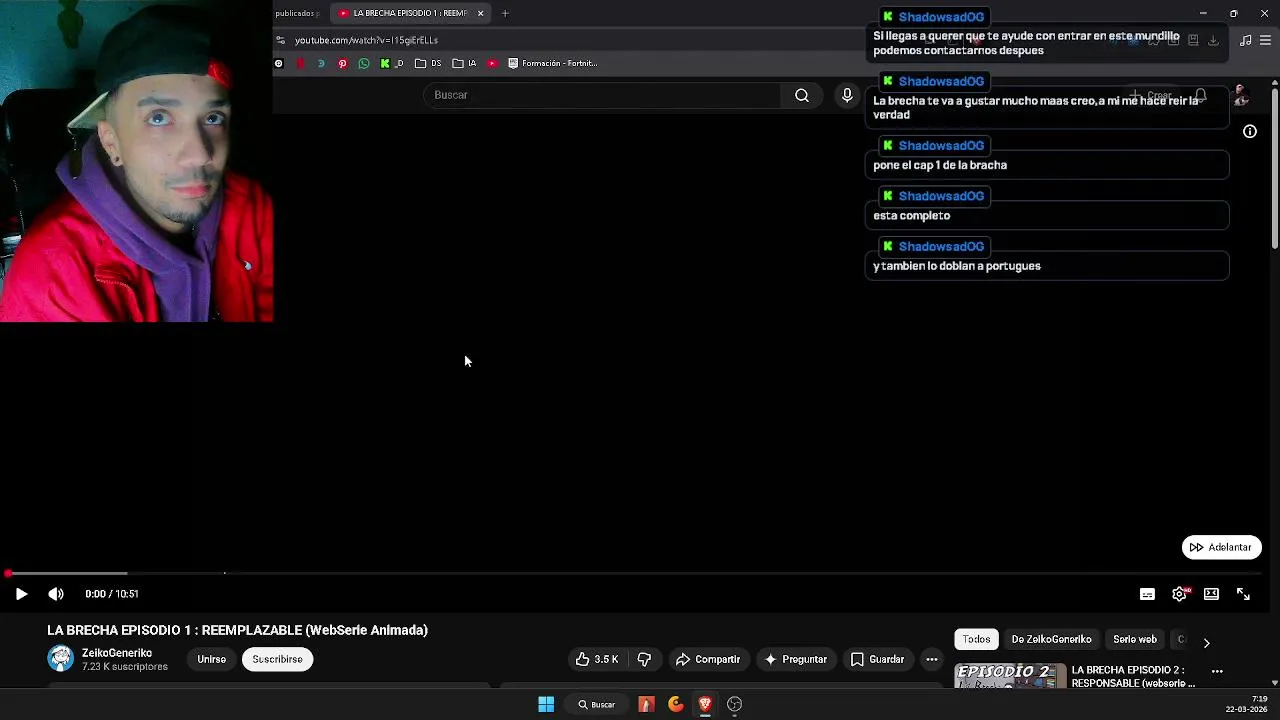This screenshot has height=720, width=1280.
Task: Open the video settings gear
Action: [x=1180, y=594]
